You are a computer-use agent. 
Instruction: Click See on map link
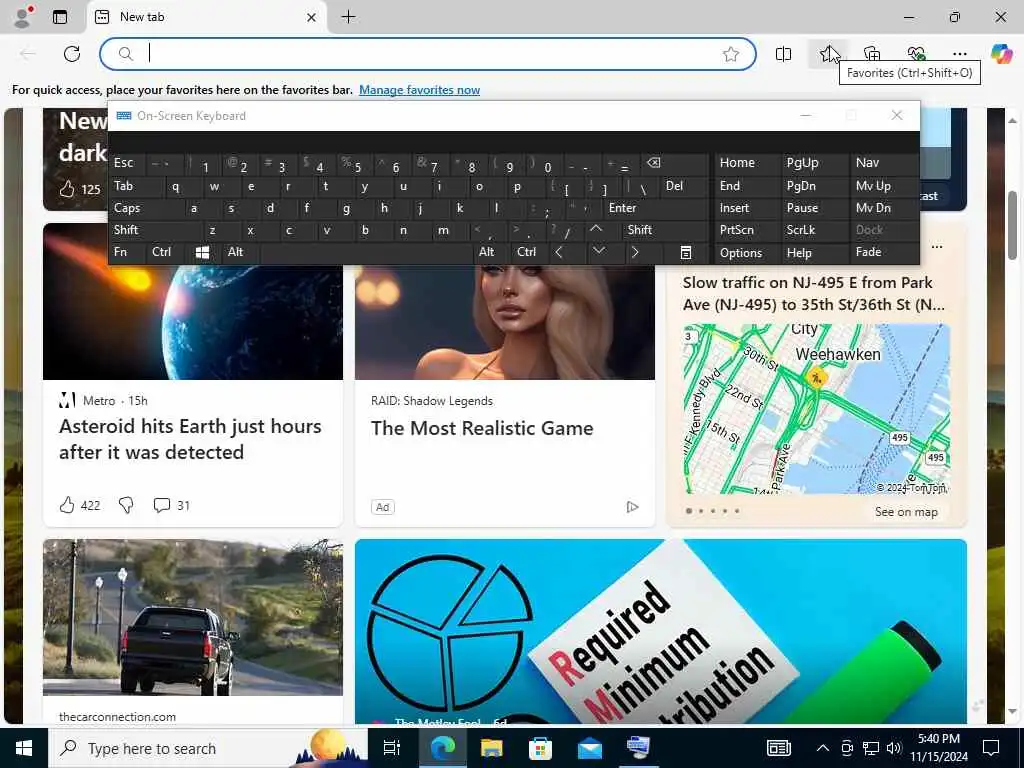[906, 512]
